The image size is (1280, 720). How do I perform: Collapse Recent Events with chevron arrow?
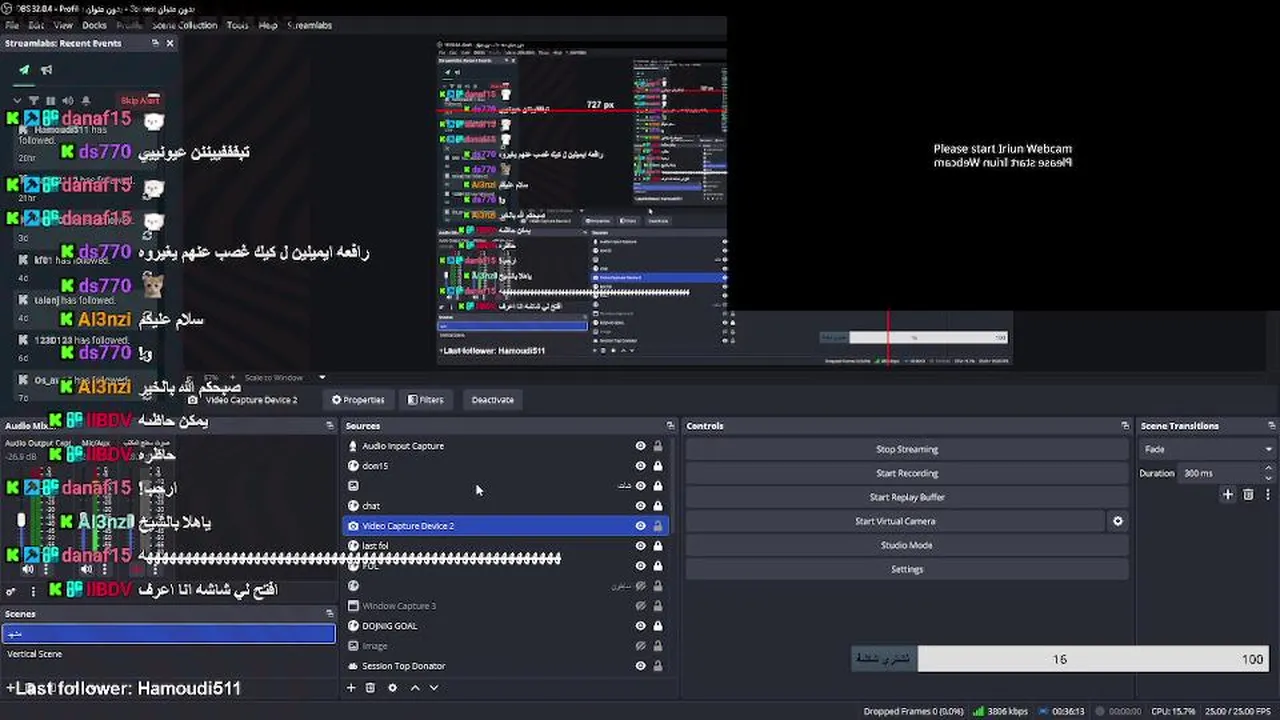pos(17,101)
